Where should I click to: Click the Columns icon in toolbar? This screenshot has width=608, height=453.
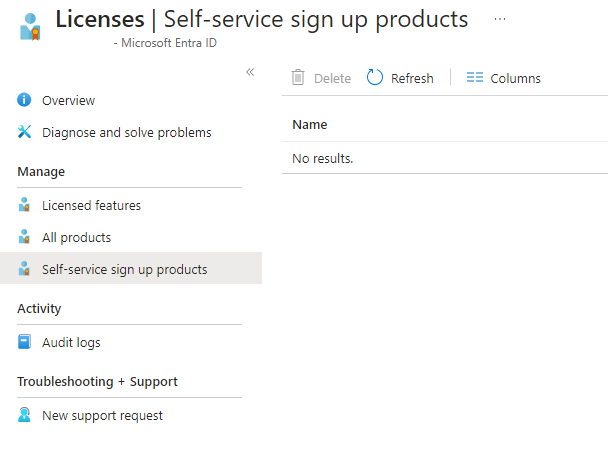pos(475,78)
